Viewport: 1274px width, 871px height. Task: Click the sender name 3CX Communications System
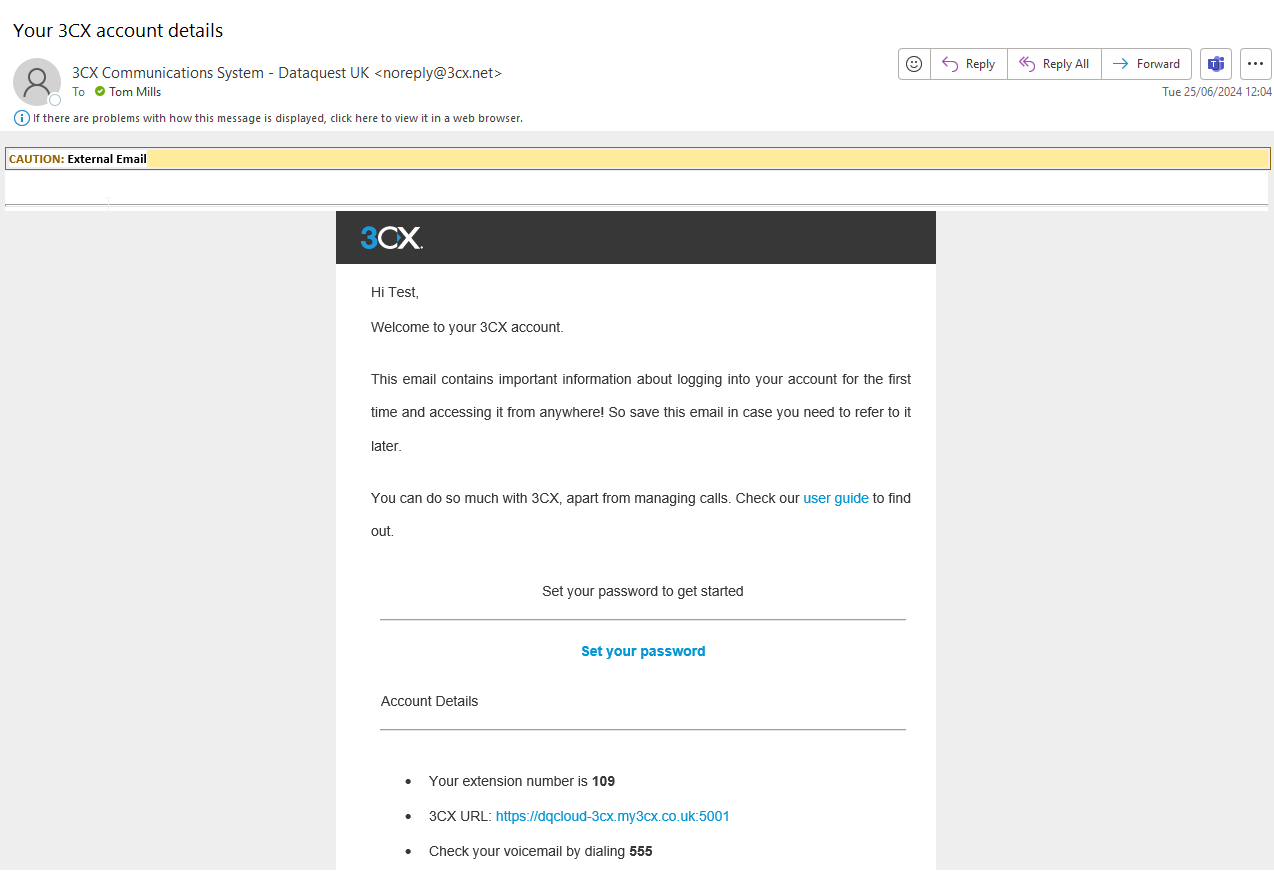click(x=287, y=73)
